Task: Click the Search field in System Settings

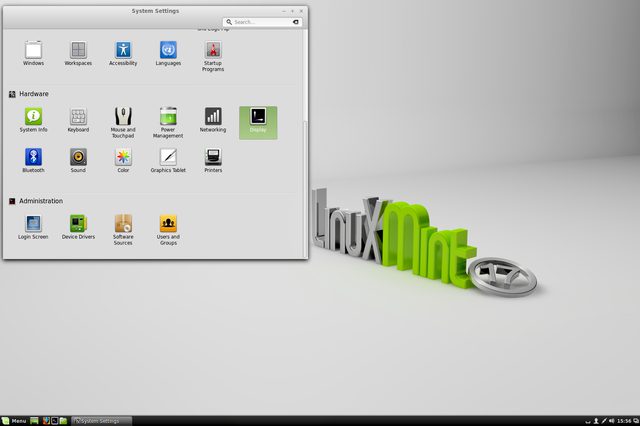Action: (260, 21)
